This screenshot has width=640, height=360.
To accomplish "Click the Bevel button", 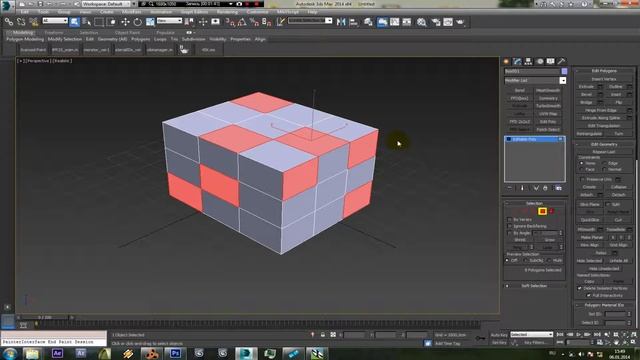I will tap(586, 94).
